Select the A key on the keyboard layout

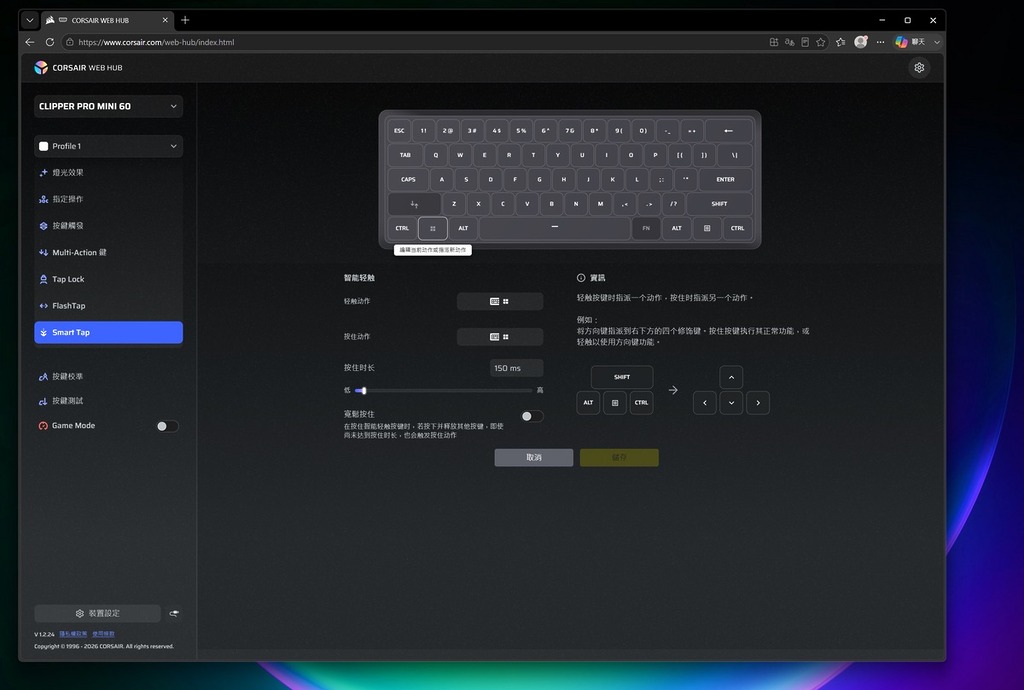(x=441, y=180)
